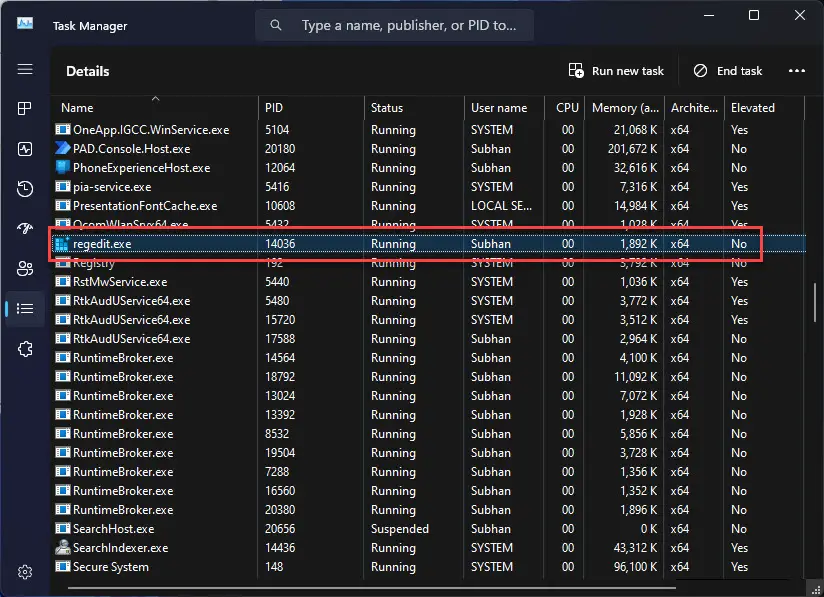Select RtkAudUService64.exe with PID 5480
Viewport: 824px width, 597px height.
point(131,301)
